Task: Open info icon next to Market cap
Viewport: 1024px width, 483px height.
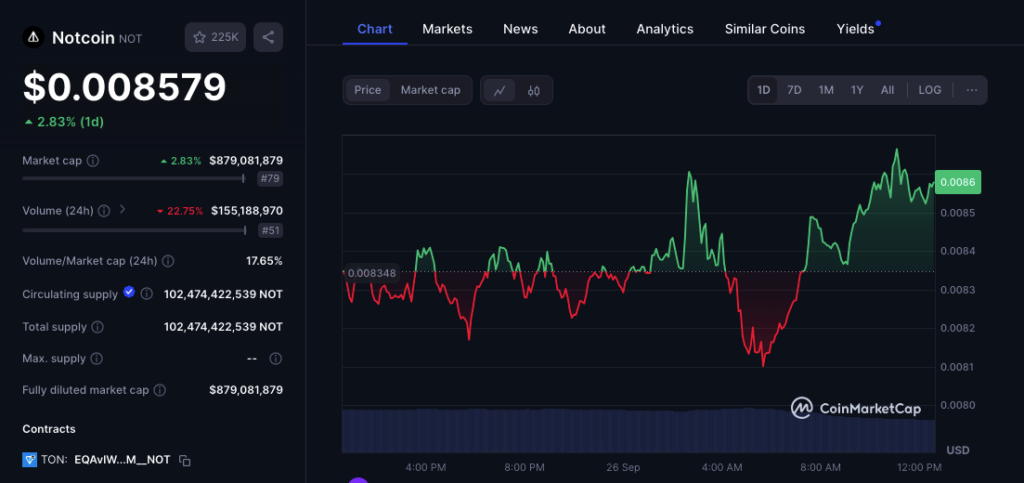Action: [x=93, y=161]
